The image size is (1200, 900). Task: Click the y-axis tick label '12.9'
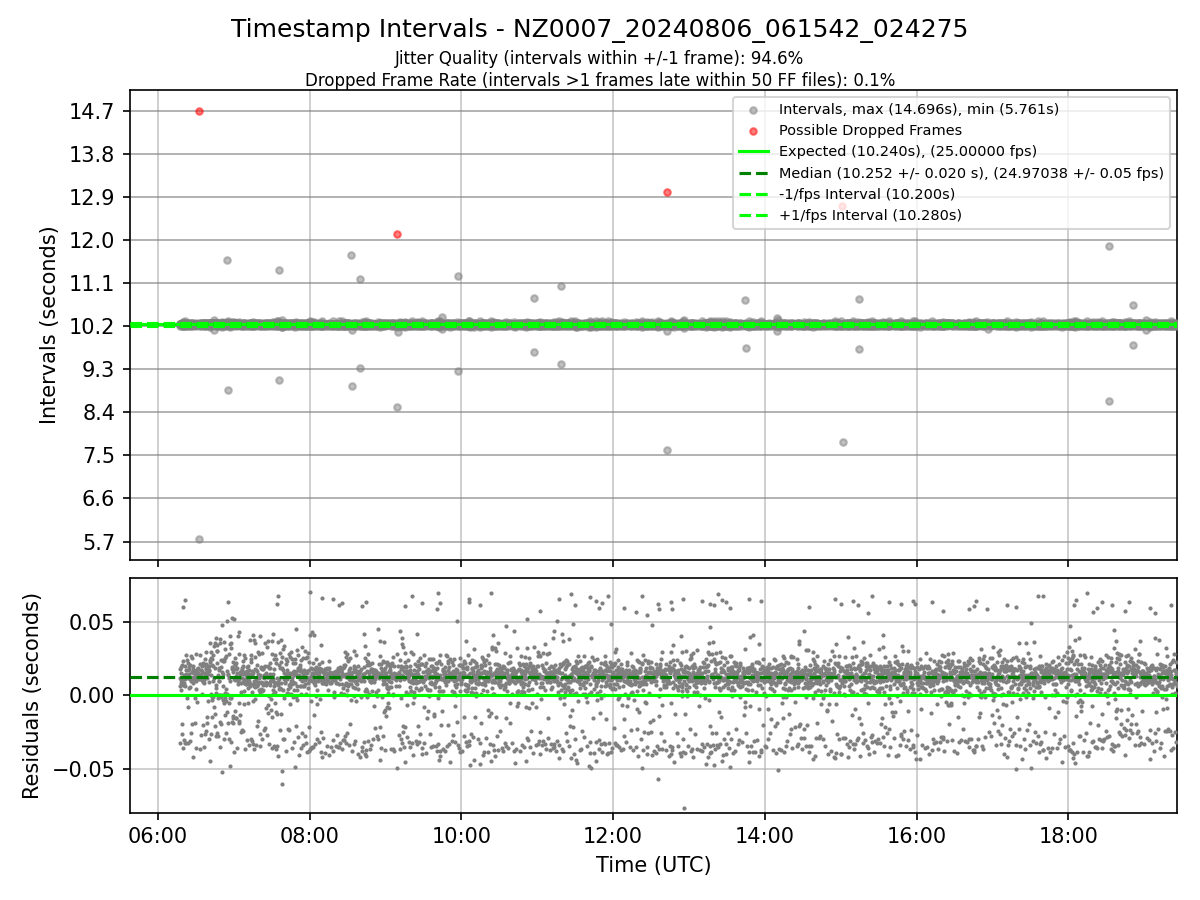point(92,197)
